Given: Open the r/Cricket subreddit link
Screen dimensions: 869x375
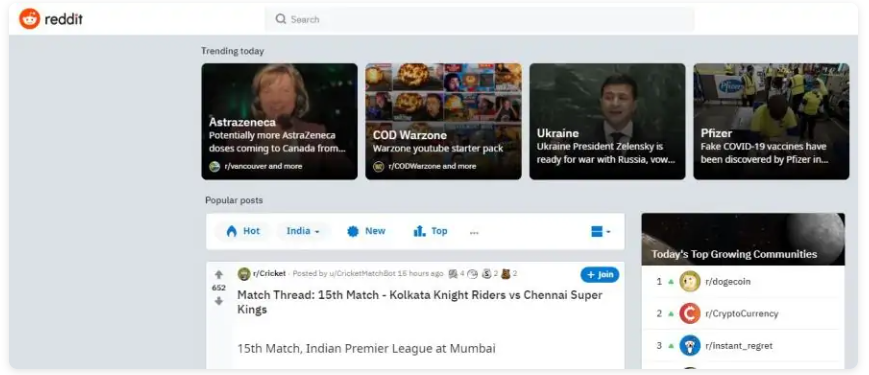Looking at the screenshot, I should click(269, 274).
